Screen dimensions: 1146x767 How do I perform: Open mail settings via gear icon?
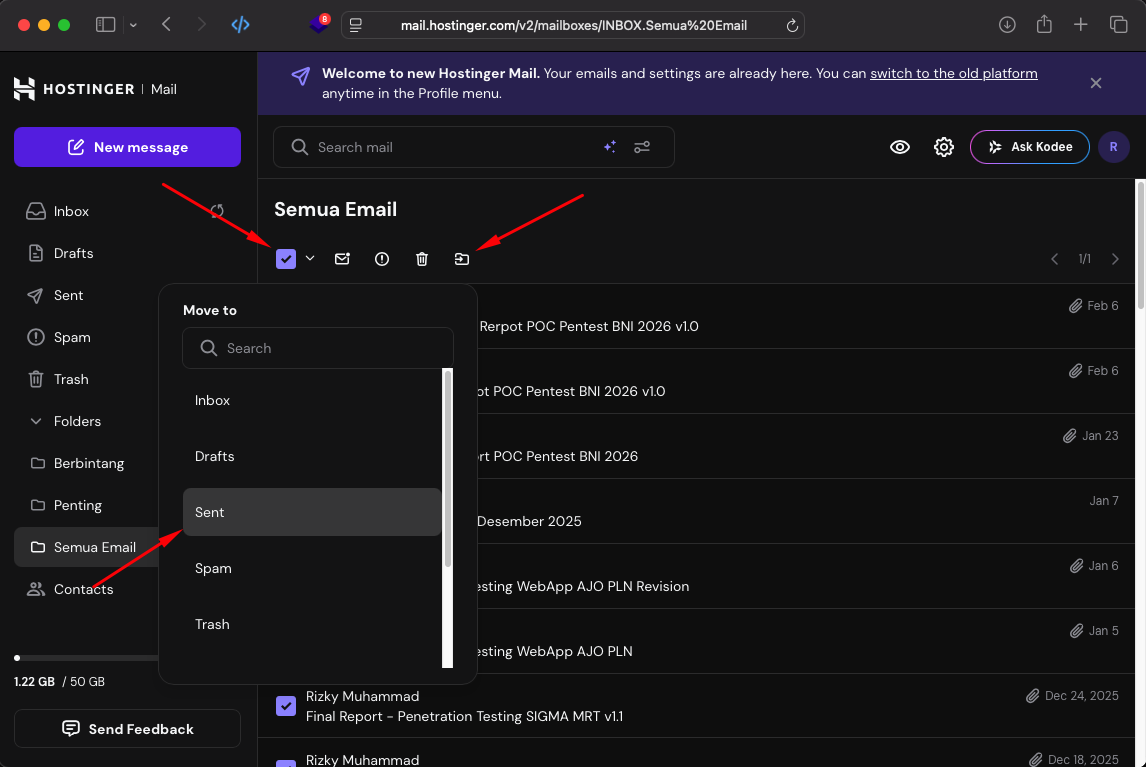[x=943, y=146]
